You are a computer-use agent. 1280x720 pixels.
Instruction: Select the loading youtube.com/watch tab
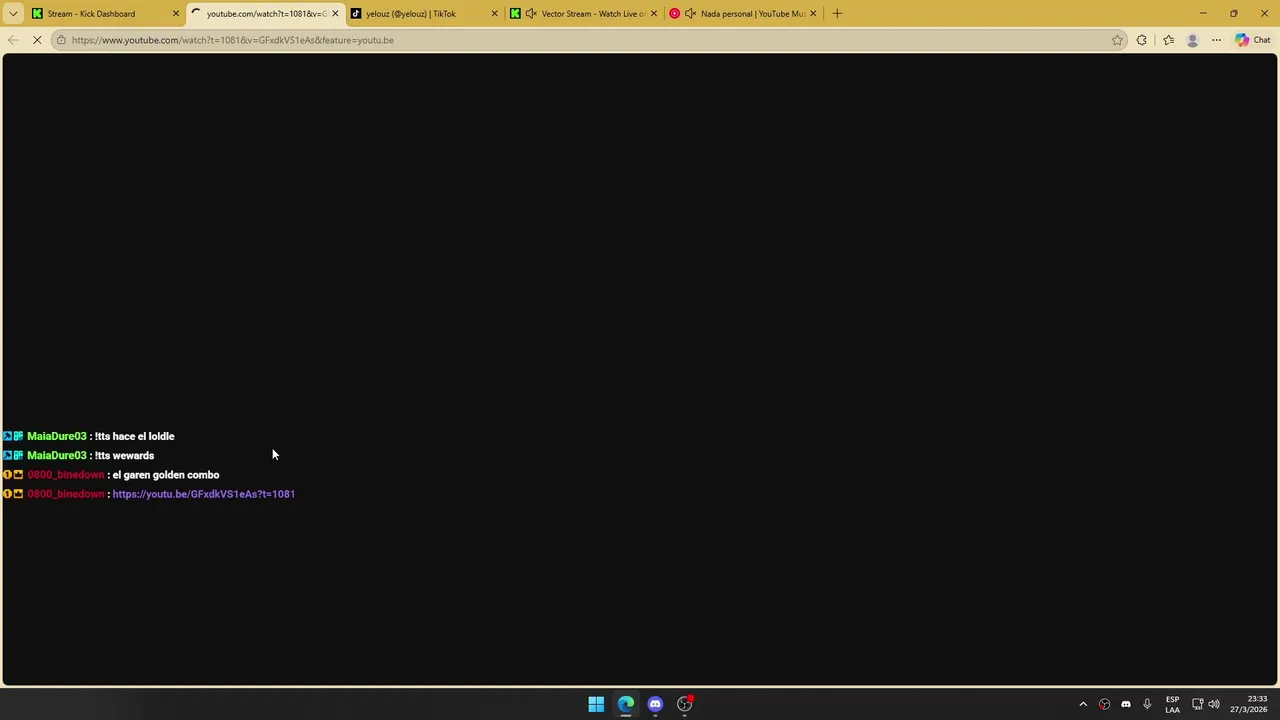(265, 13)
